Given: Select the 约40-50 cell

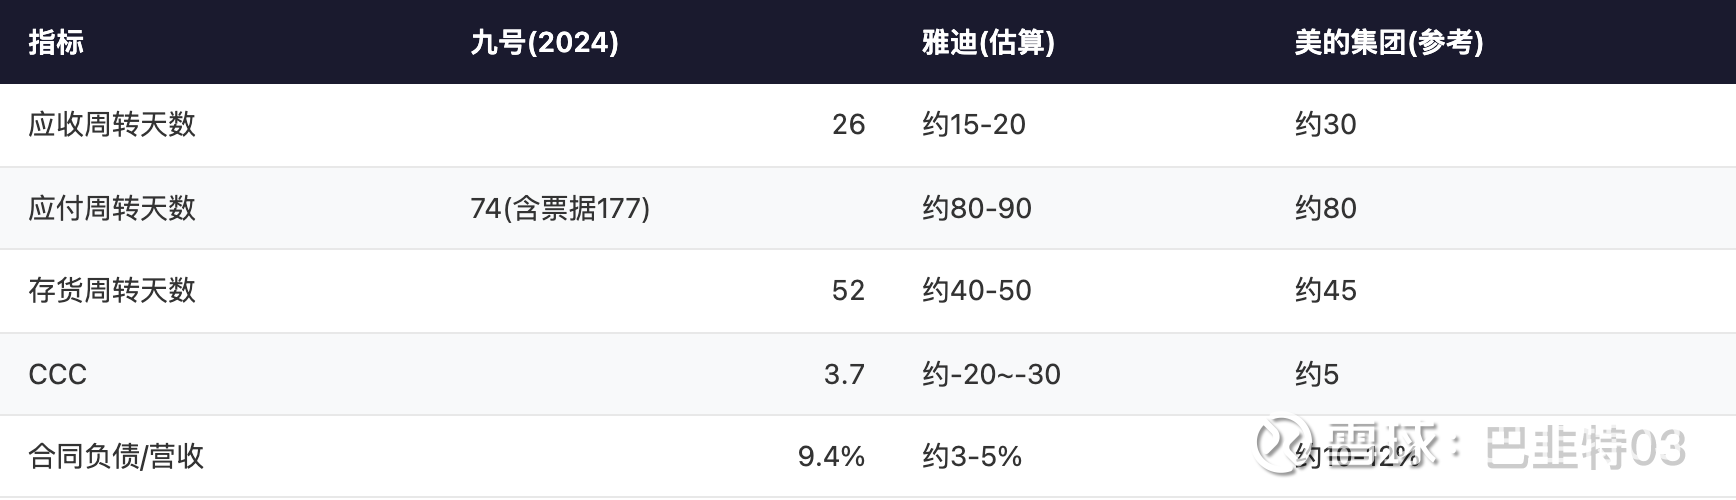Looking at the screenshot, I should pyautogui.click(x=977, y=290).
